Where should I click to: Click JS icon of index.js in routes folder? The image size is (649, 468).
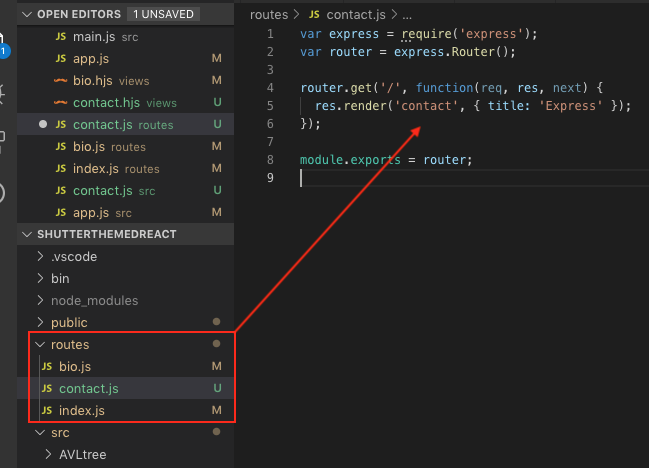pyautogui.click(x=46, y=411)
